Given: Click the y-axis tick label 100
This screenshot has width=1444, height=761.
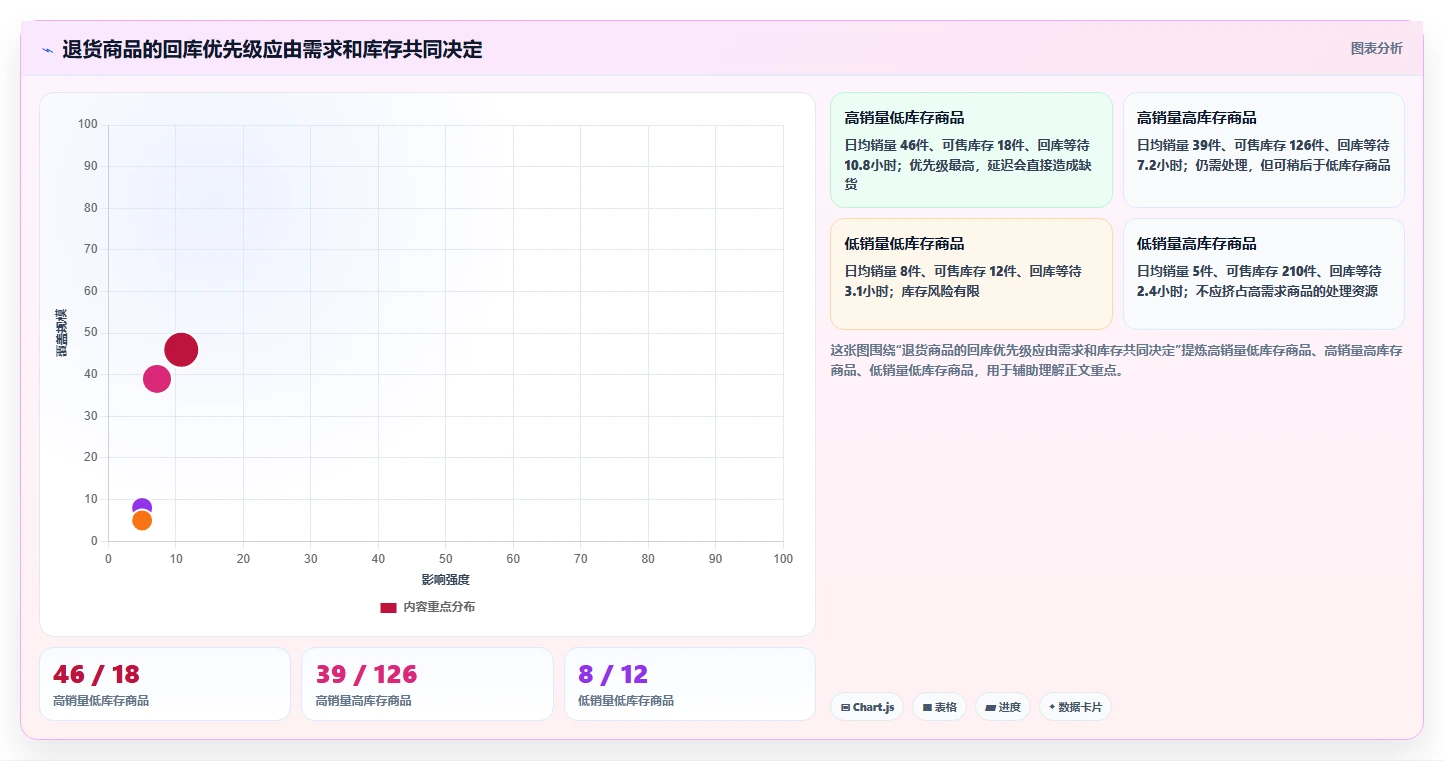Looking at the screenshot, I should point(87,124).
